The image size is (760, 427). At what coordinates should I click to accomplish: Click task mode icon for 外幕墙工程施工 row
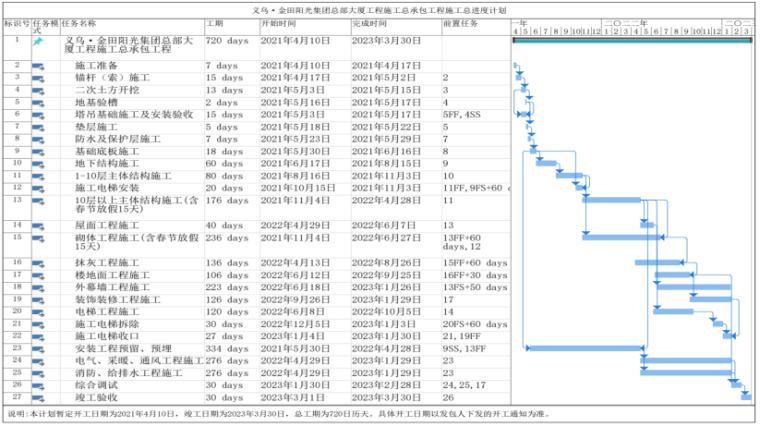pyautogui.click(x=38, y=286)
